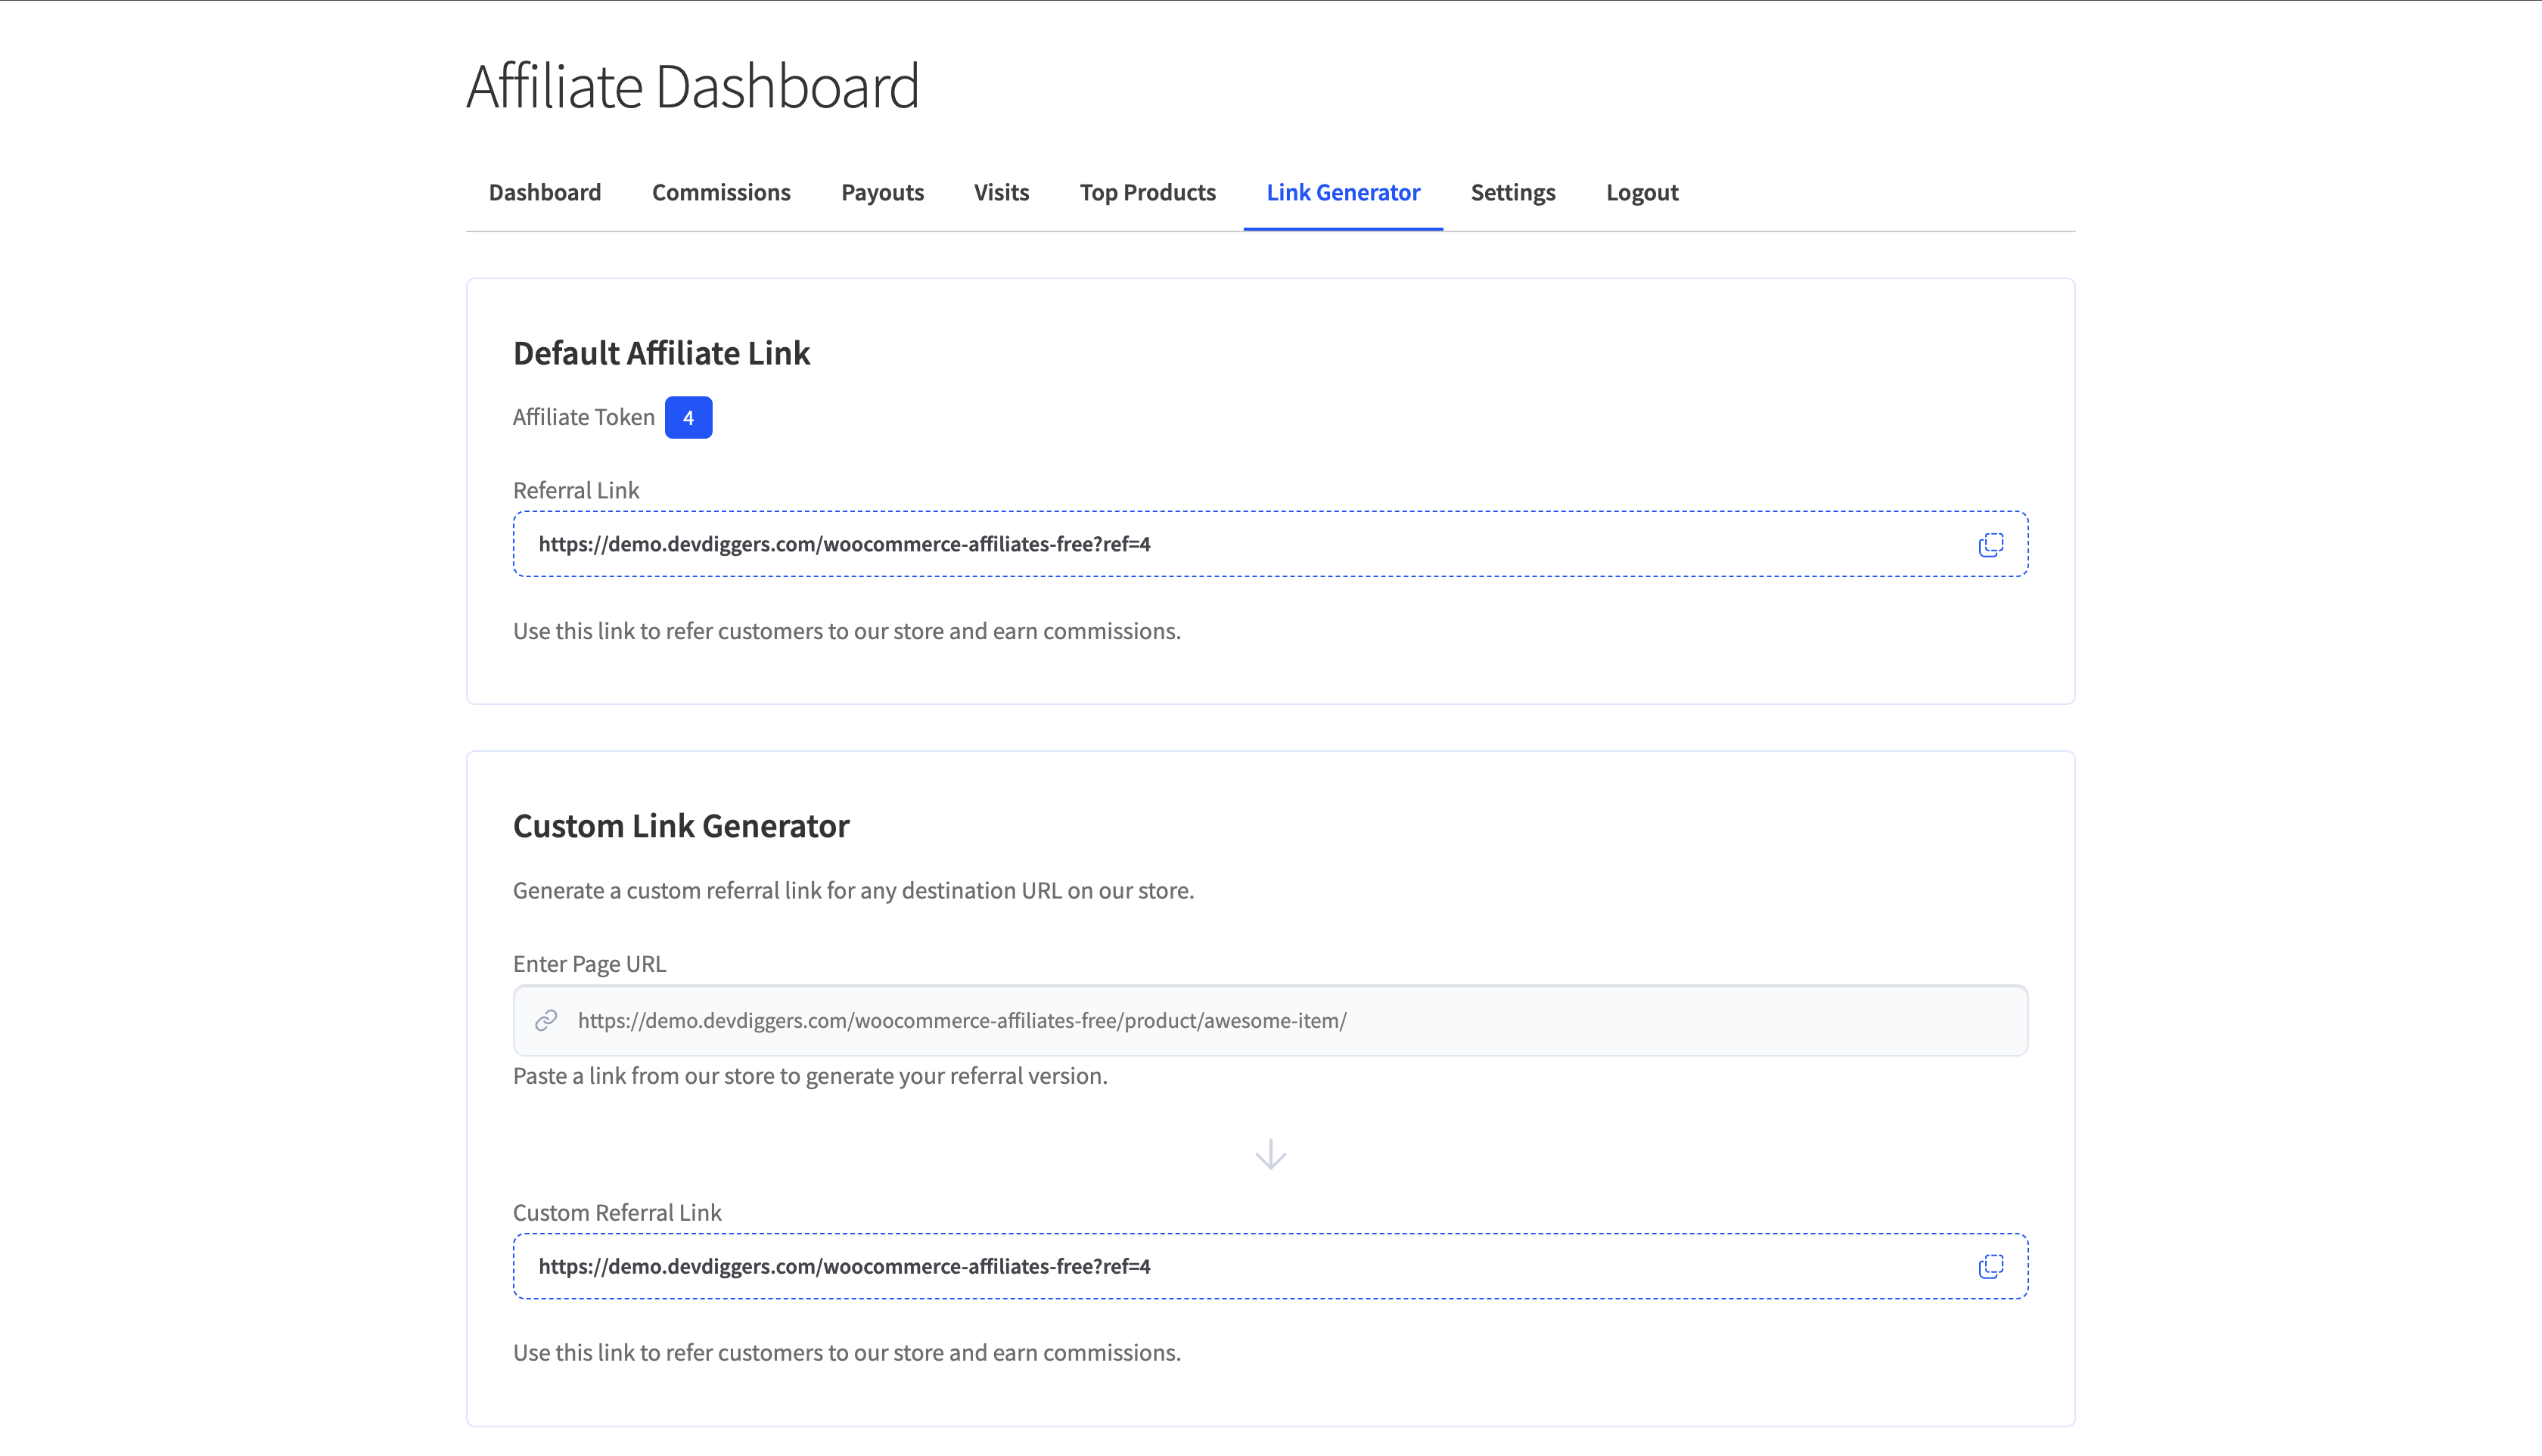
Task: Select the Link Generator tab
Action: pos(1343,192)
